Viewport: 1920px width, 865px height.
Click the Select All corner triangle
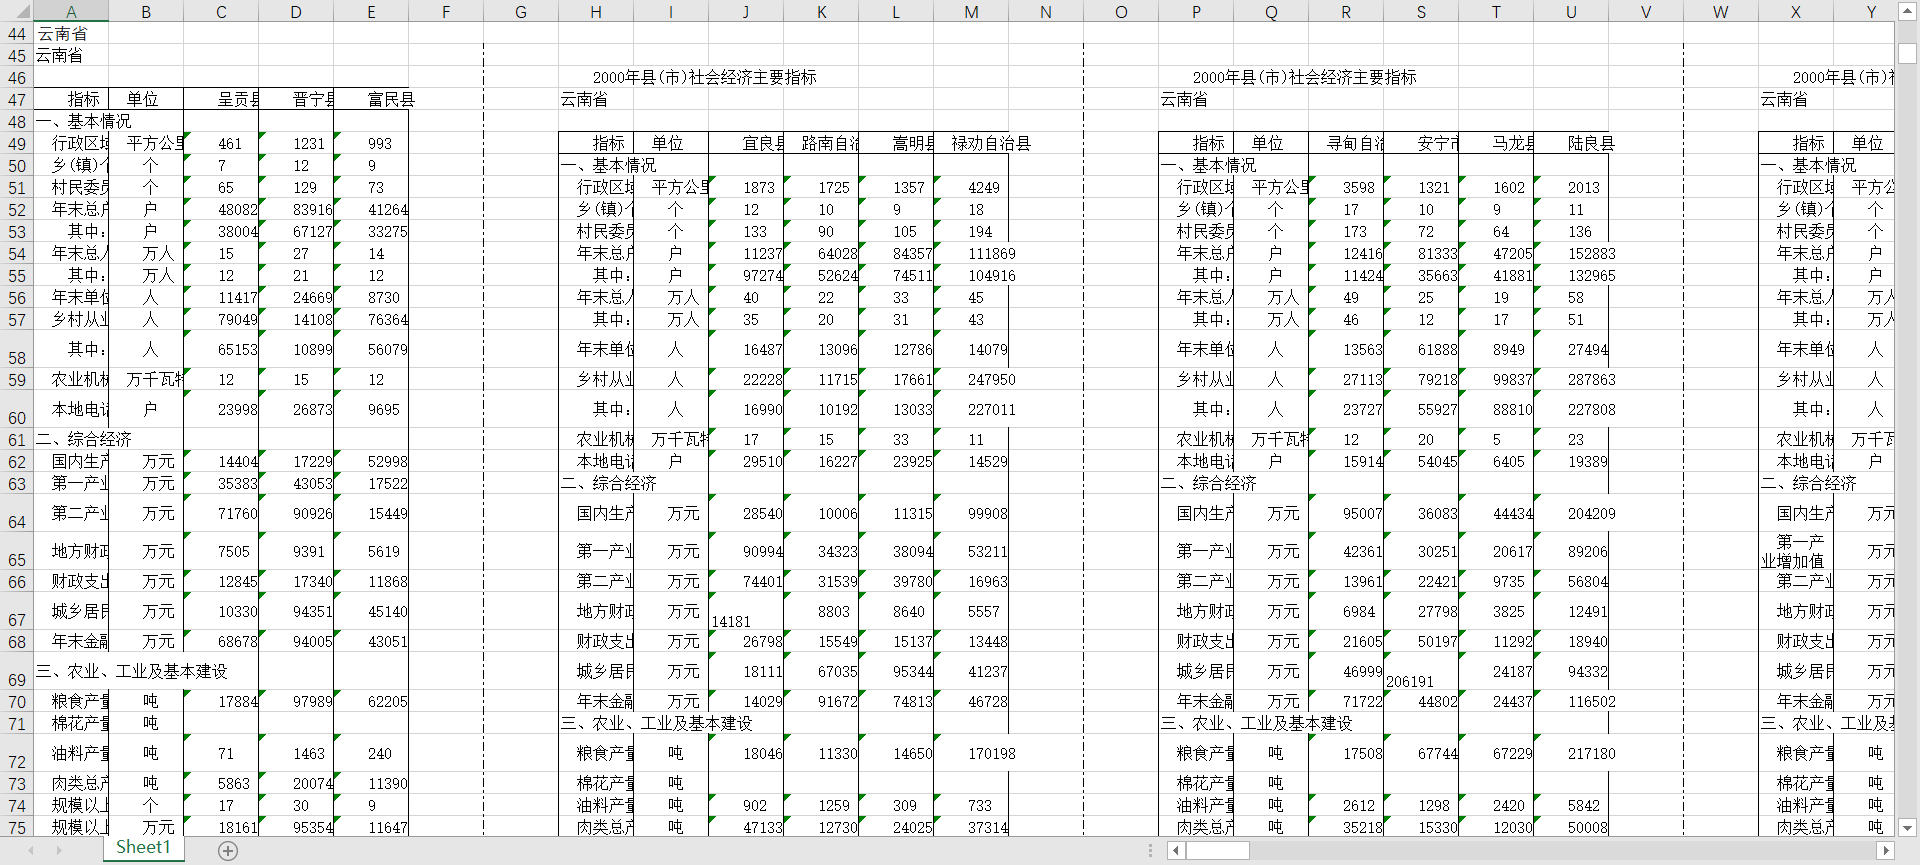[17, 11]
